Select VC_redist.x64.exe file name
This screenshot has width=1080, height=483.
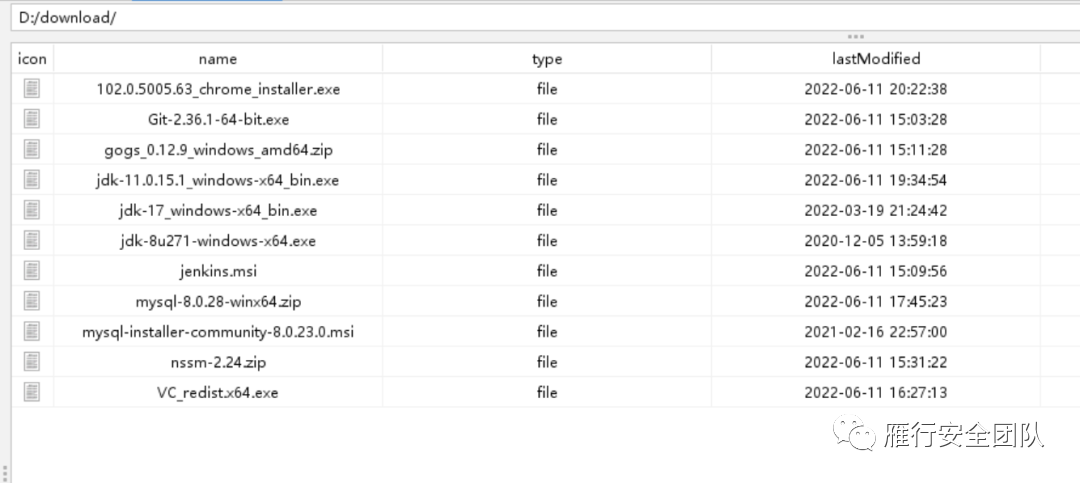pos(218,393)
